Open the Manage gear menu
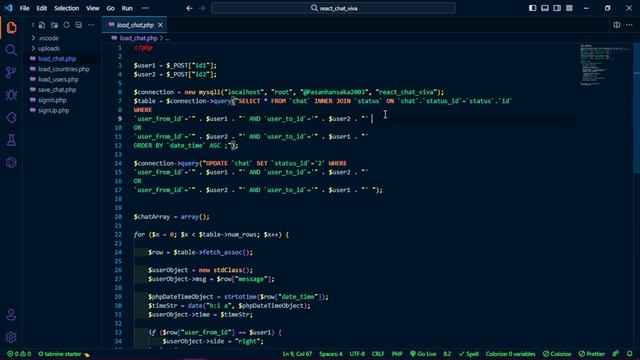Image resolution: width=640 pixels, height=360 pixels. tap(11, 337)
